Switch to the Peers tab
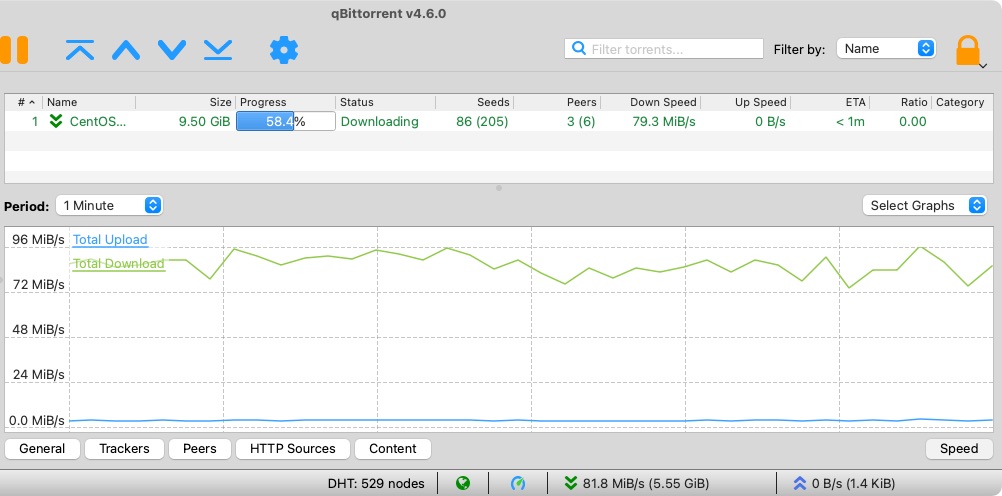 point(200,449)
